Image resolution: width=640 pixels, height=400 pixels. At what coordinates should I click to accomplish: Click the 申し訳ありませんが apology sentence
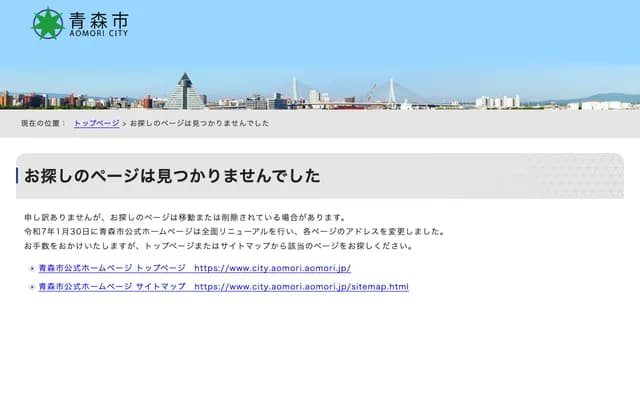(185, 217)
